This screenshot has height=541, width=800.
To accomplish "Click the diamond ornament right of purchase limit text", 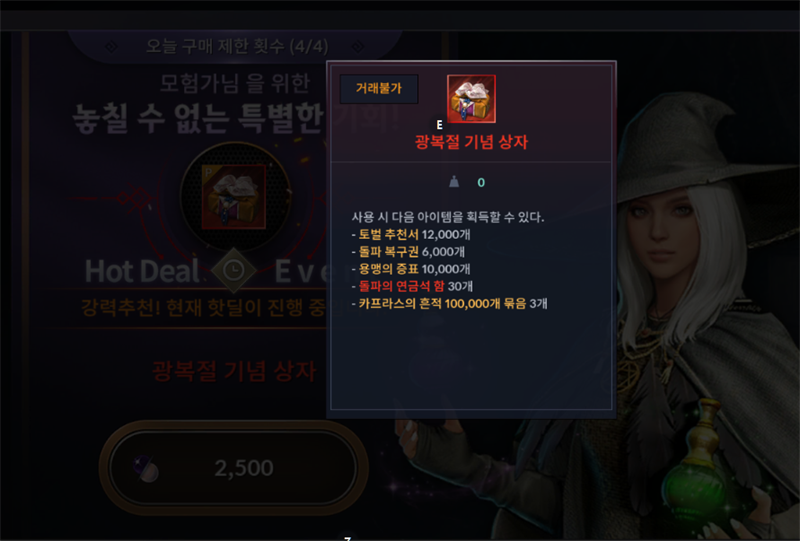I will (358, 47).
